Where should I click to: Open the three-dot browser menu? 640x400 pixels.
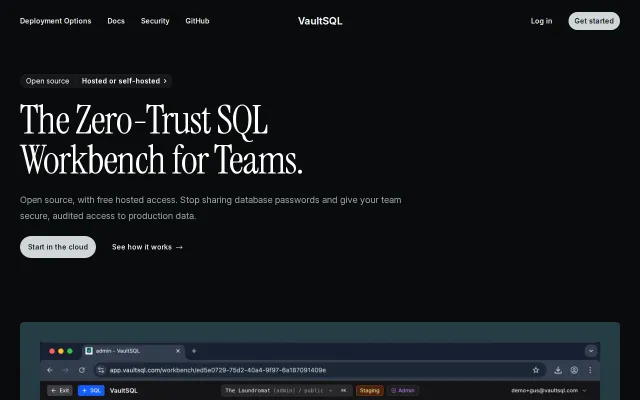click(590, 370)
